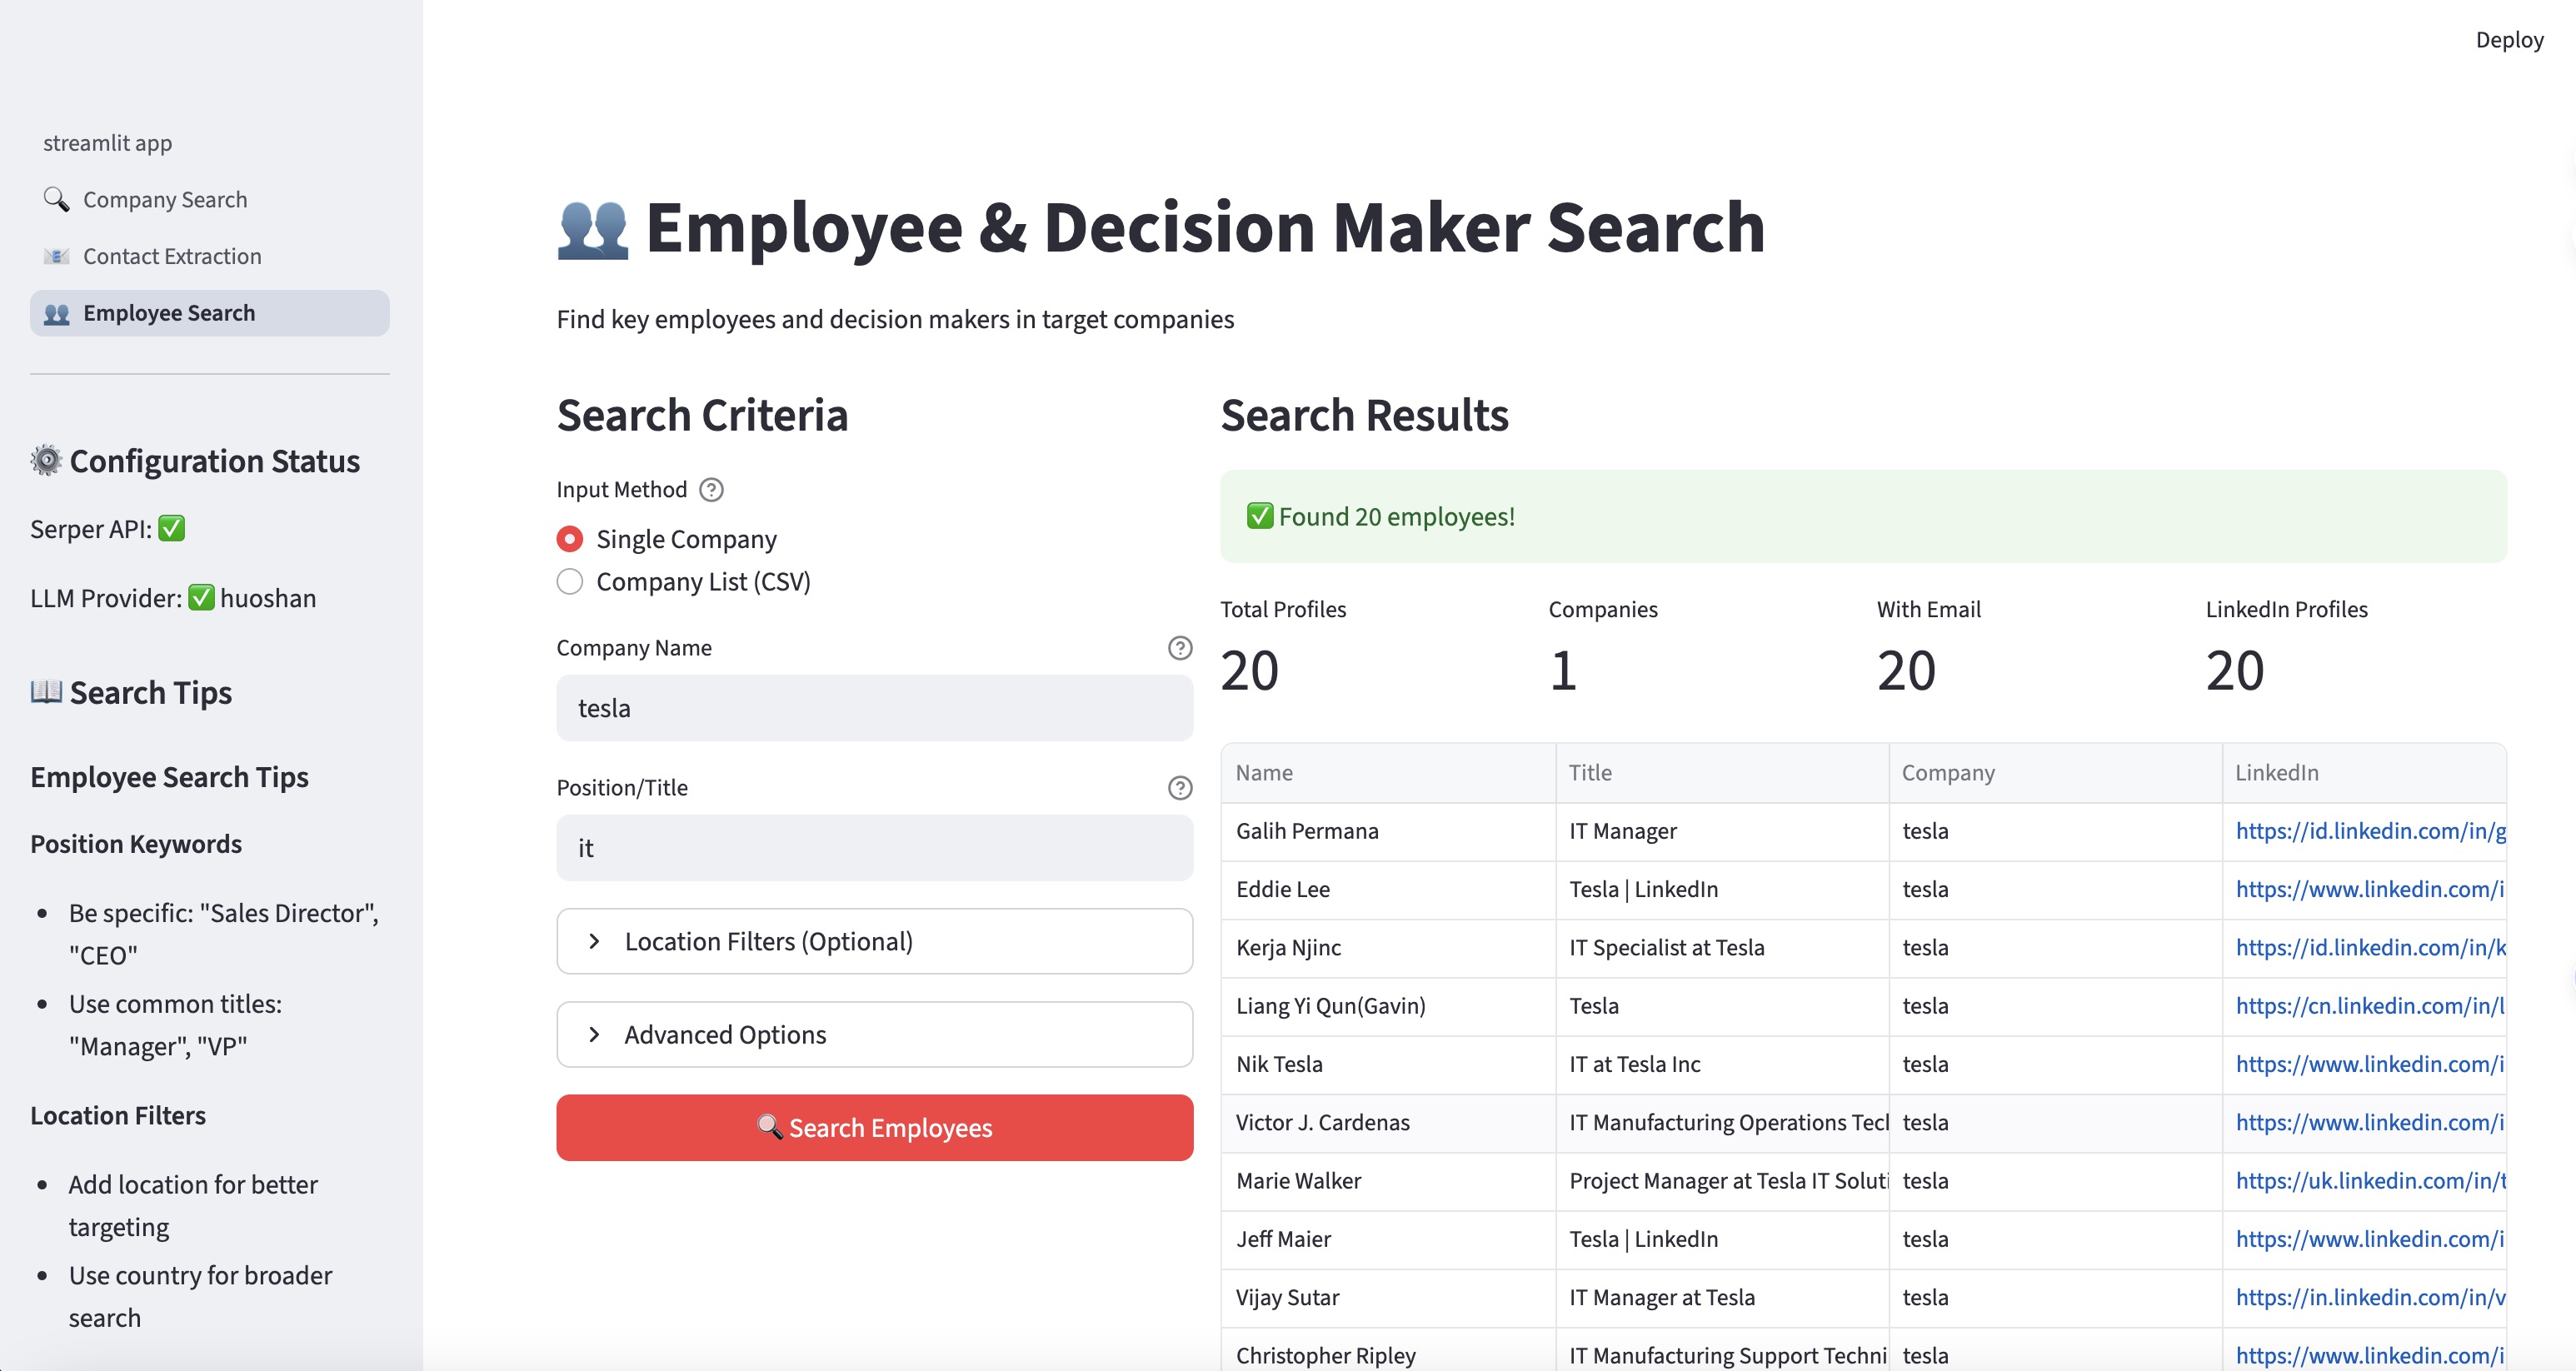Click the Search Employees button

875,1128
